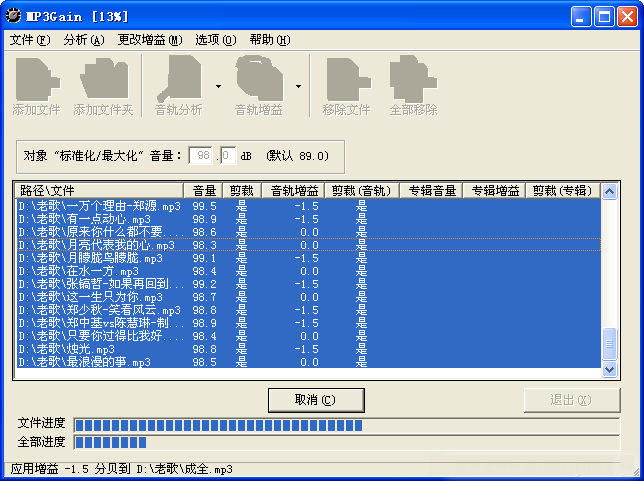Select row D:\老歌\有一点动心.mp3
The image size is (644, 481).
click(308, 219)
